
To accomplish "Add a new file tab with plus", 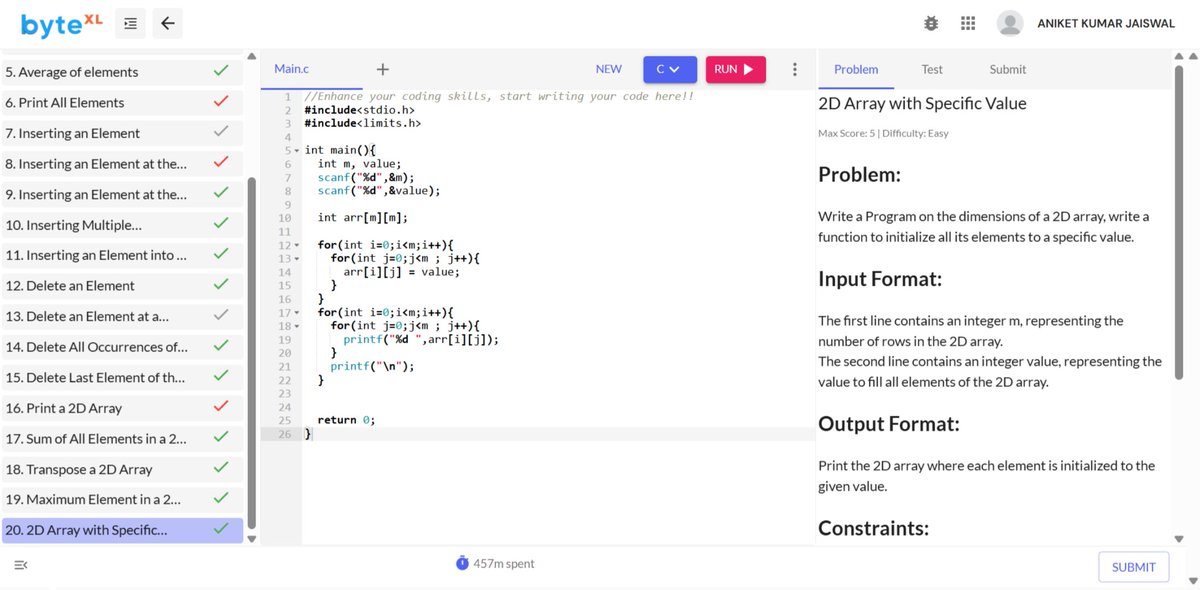I will click(x=382, y=69).
